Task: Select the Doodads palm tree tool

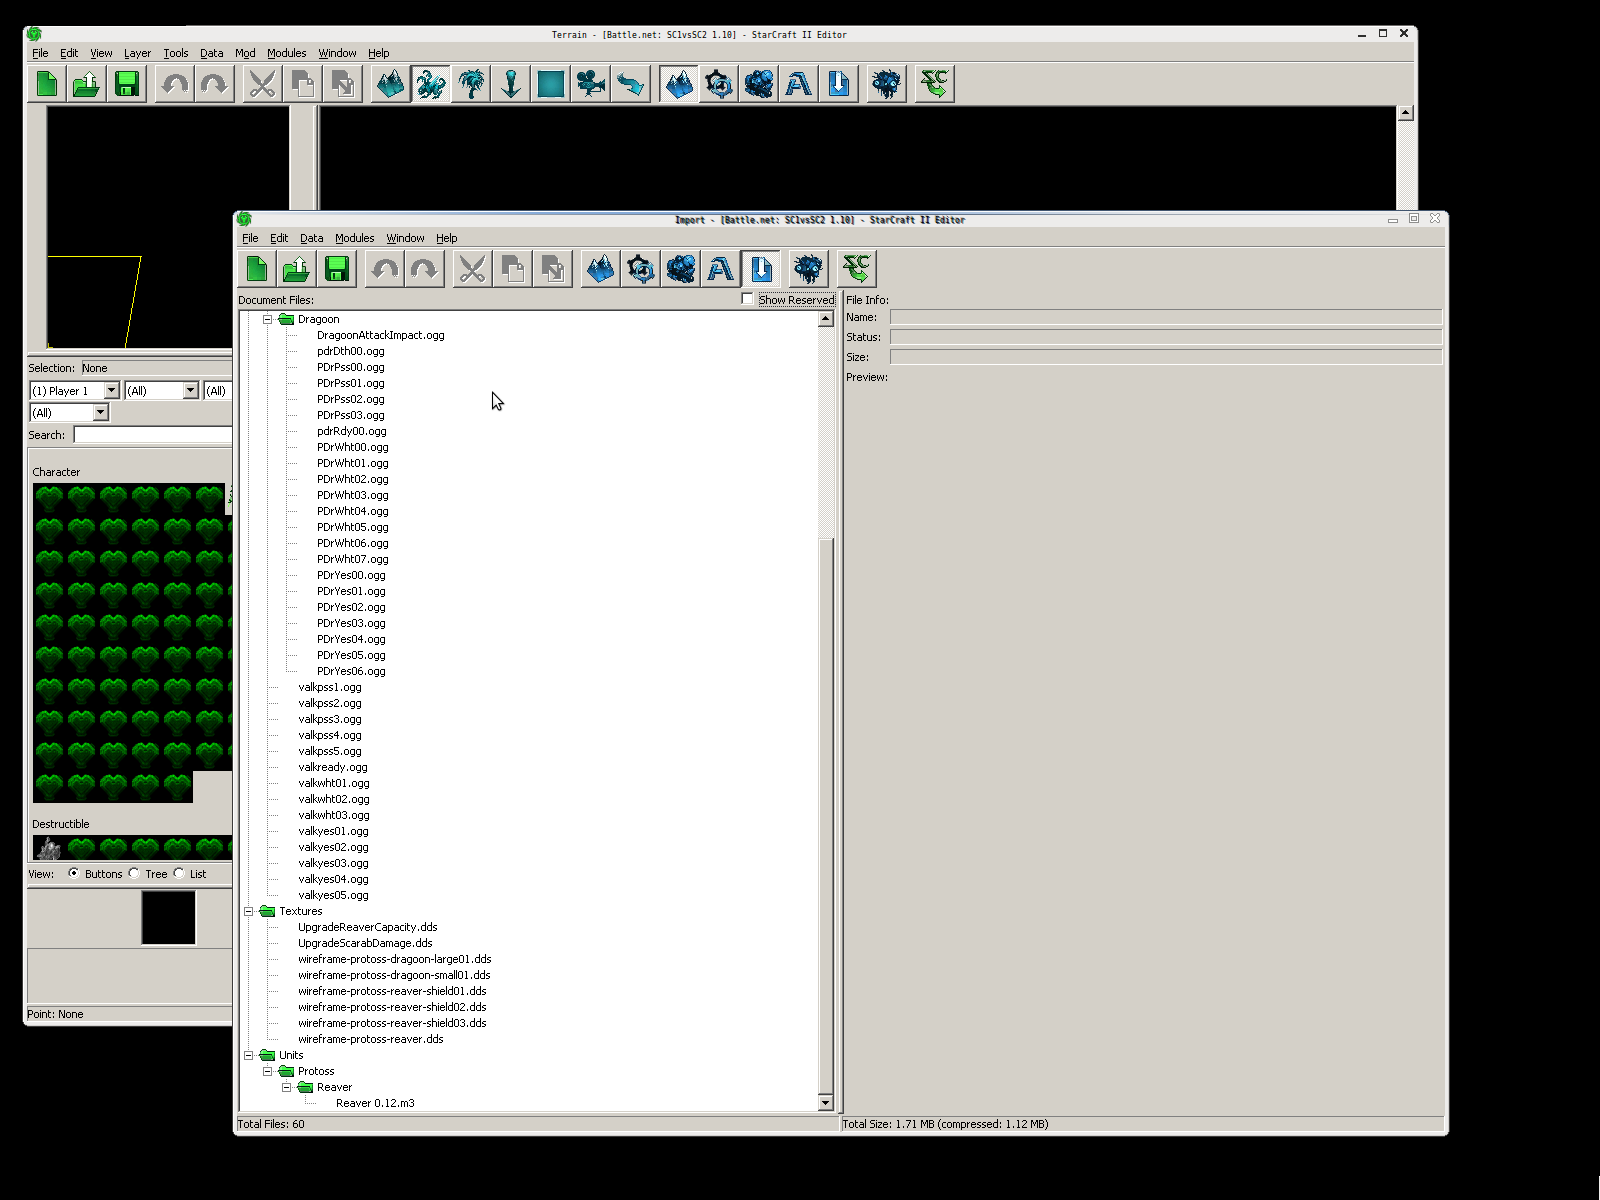Action: [471, 84]
